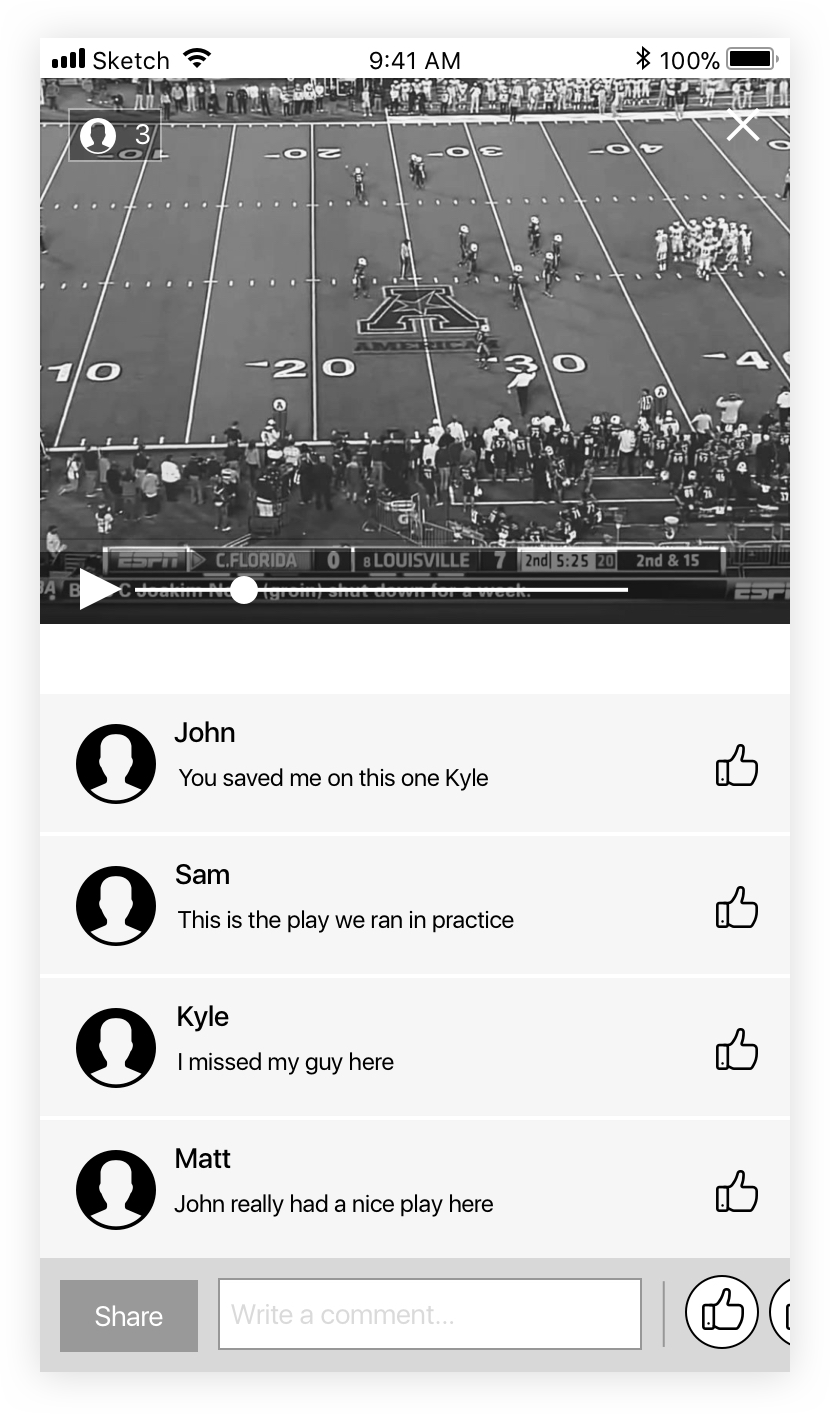The width and height of the screenshot is (830, 1414).
Task: Open John's name link in comments
Action: [205, 732]
